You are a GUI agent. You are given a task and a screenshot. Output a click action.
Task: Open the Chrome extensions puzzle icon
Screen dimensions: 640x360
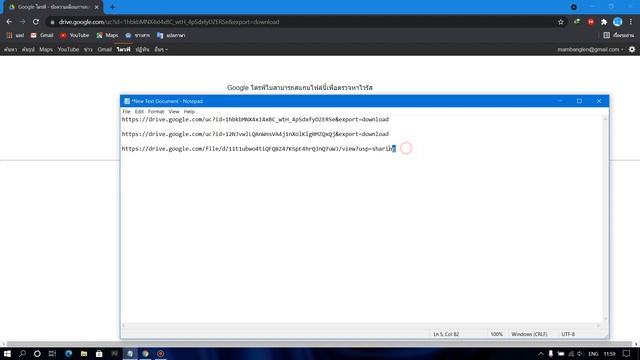point(604,22)
